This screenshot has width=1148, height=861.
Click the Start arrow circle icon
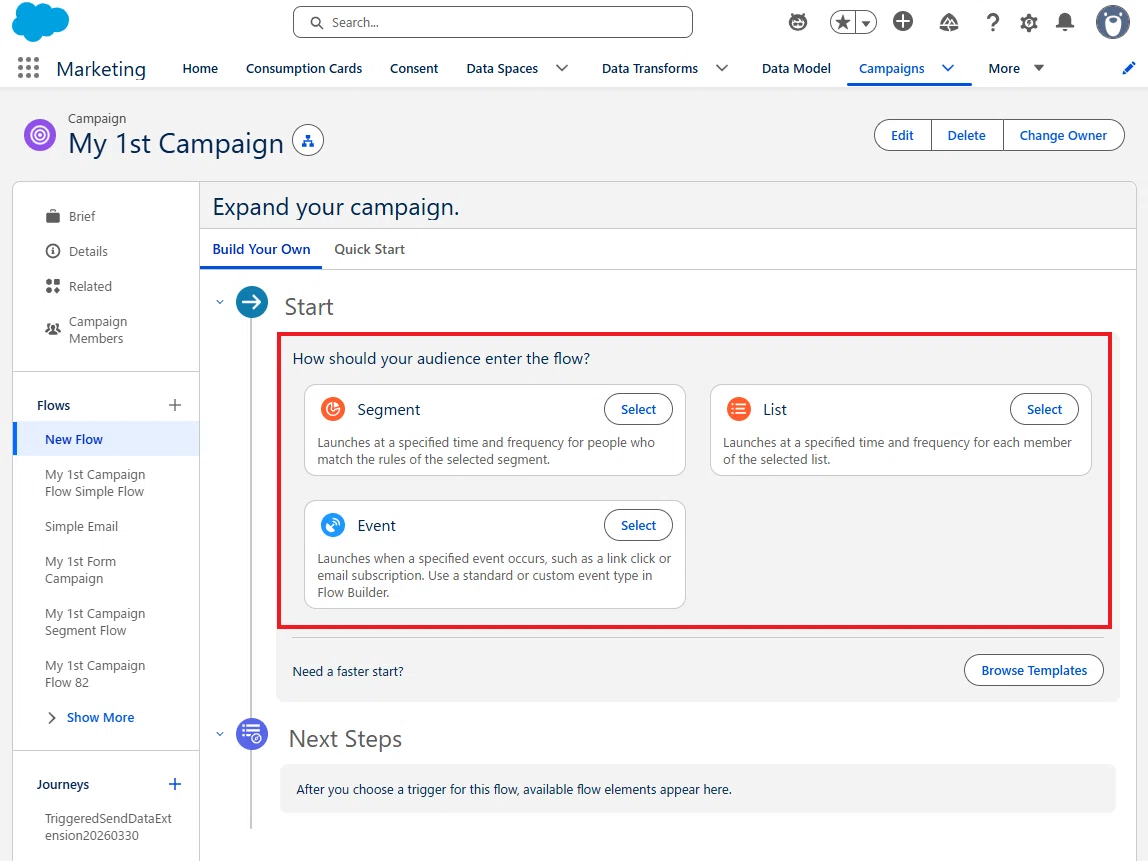click(252, 302)
